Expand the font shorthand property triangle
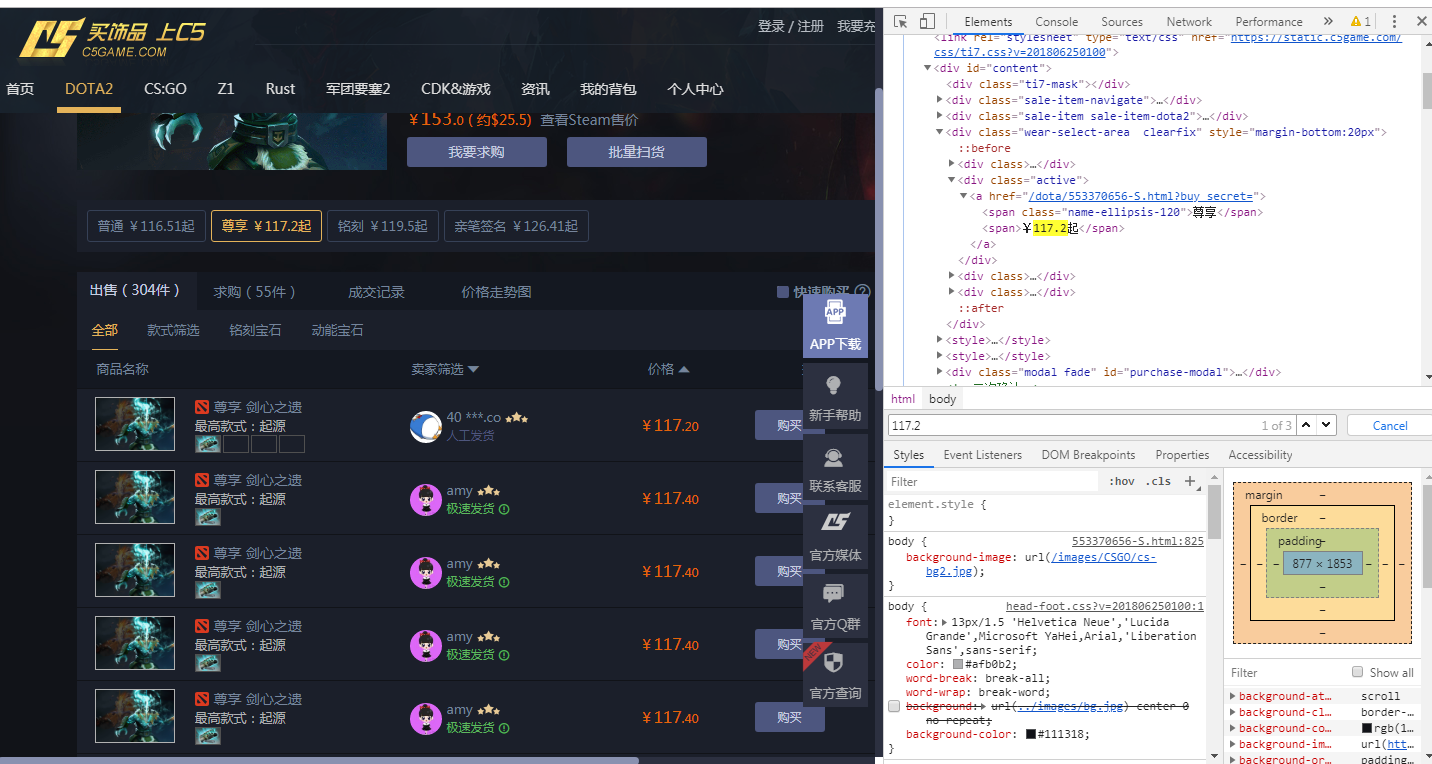1432x764 pixels. click(946, 622)
